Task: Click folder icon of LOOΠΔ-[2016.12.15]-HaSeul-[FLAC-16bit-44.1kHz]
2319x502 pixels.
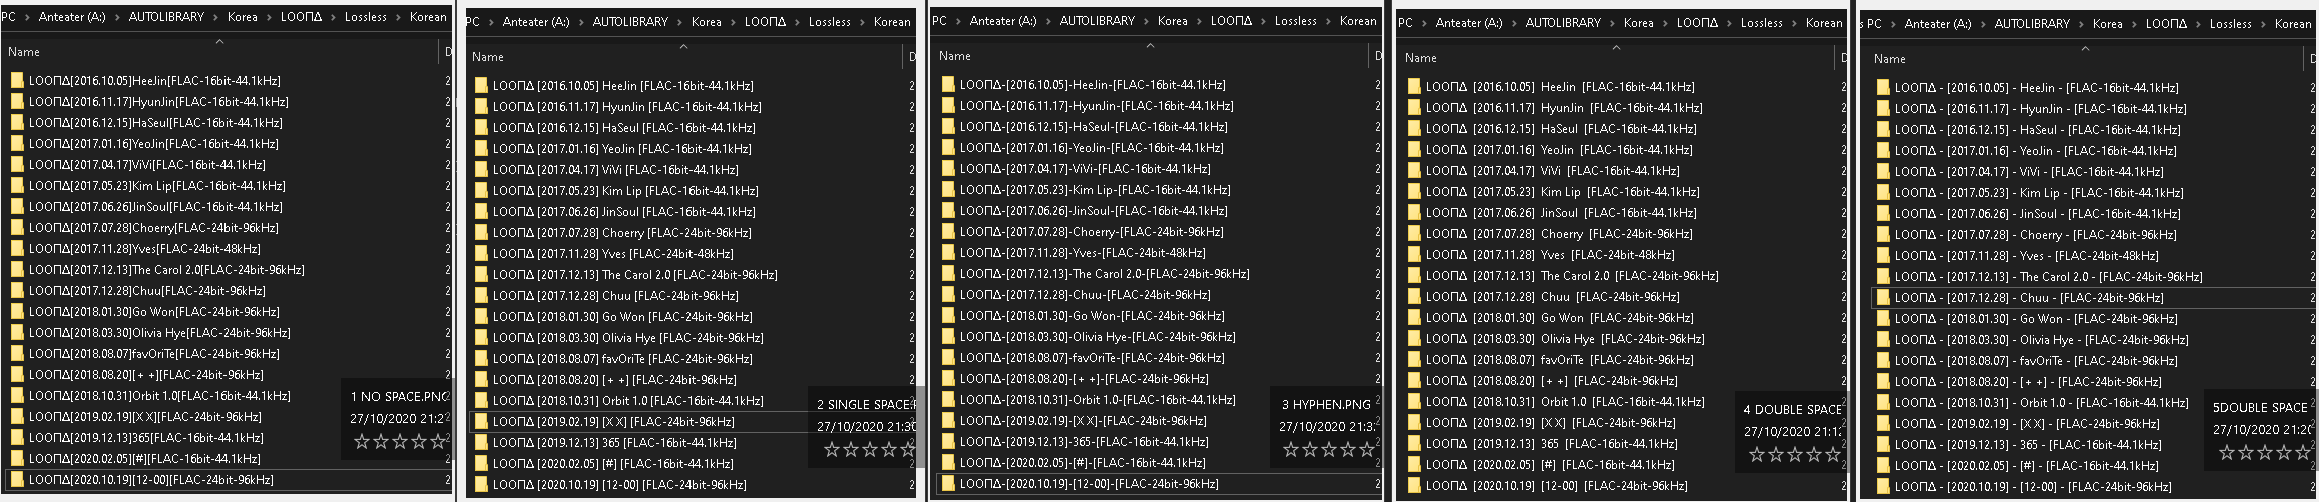Action: [x=948, y=127]
